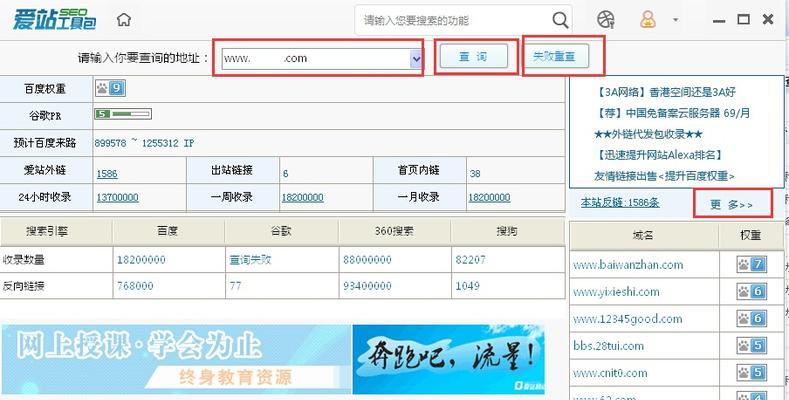Click the 域名 column header

point(643,235)
